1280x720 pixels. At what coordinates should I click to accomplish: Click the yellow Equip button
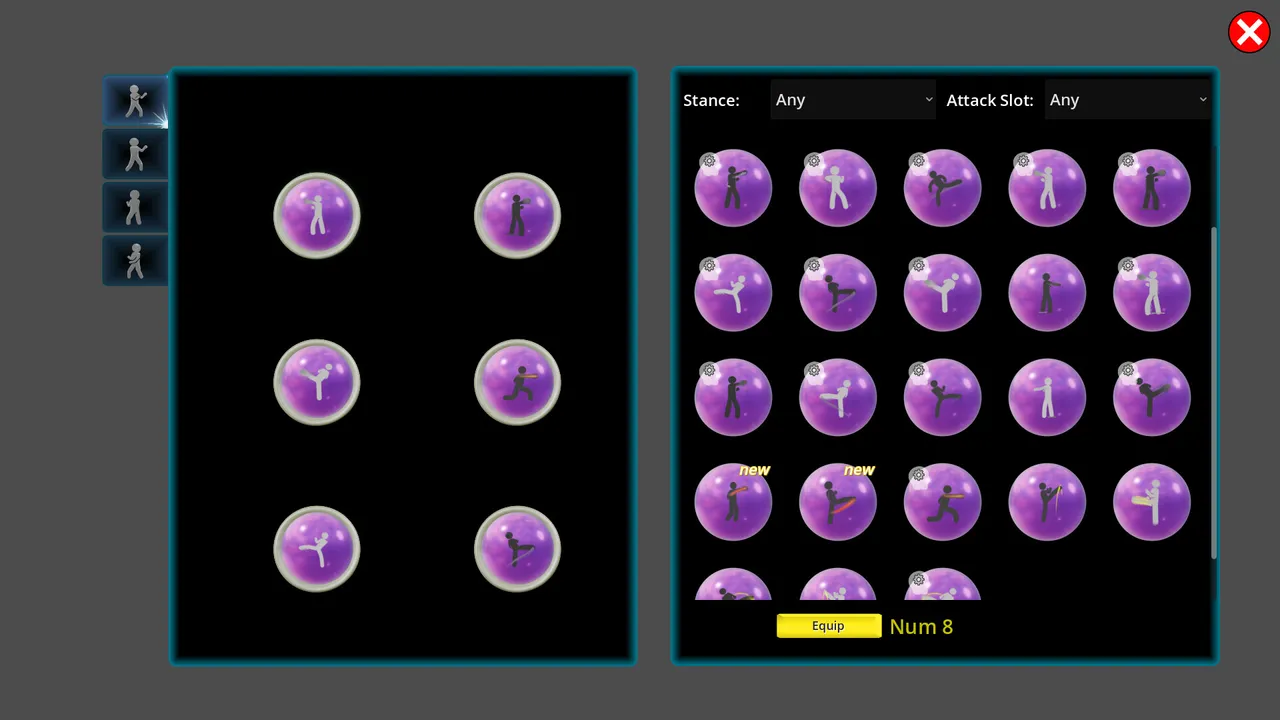829,626
